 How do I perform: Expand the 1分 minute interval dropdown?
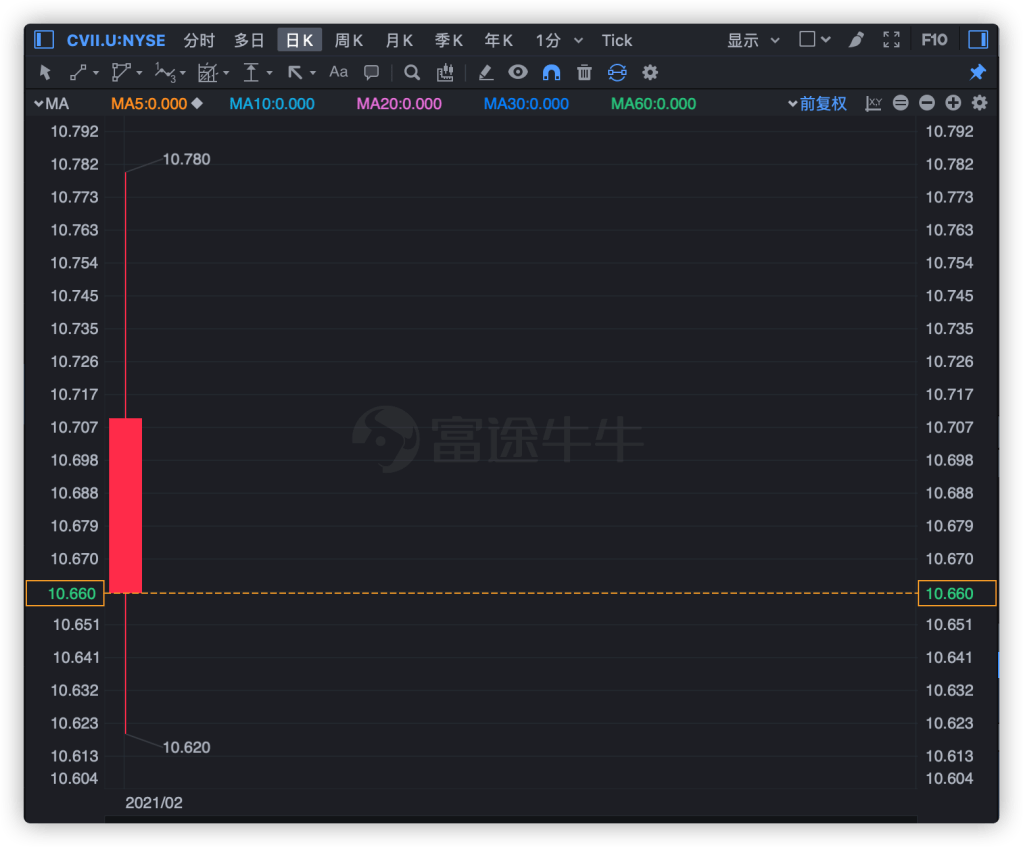(559, 40)
